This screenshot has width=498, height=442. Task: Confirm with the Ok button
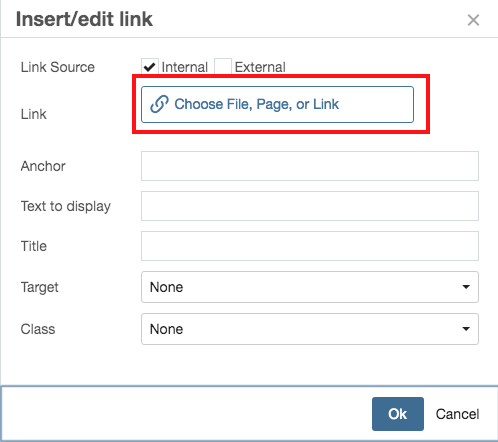point(398,414)
